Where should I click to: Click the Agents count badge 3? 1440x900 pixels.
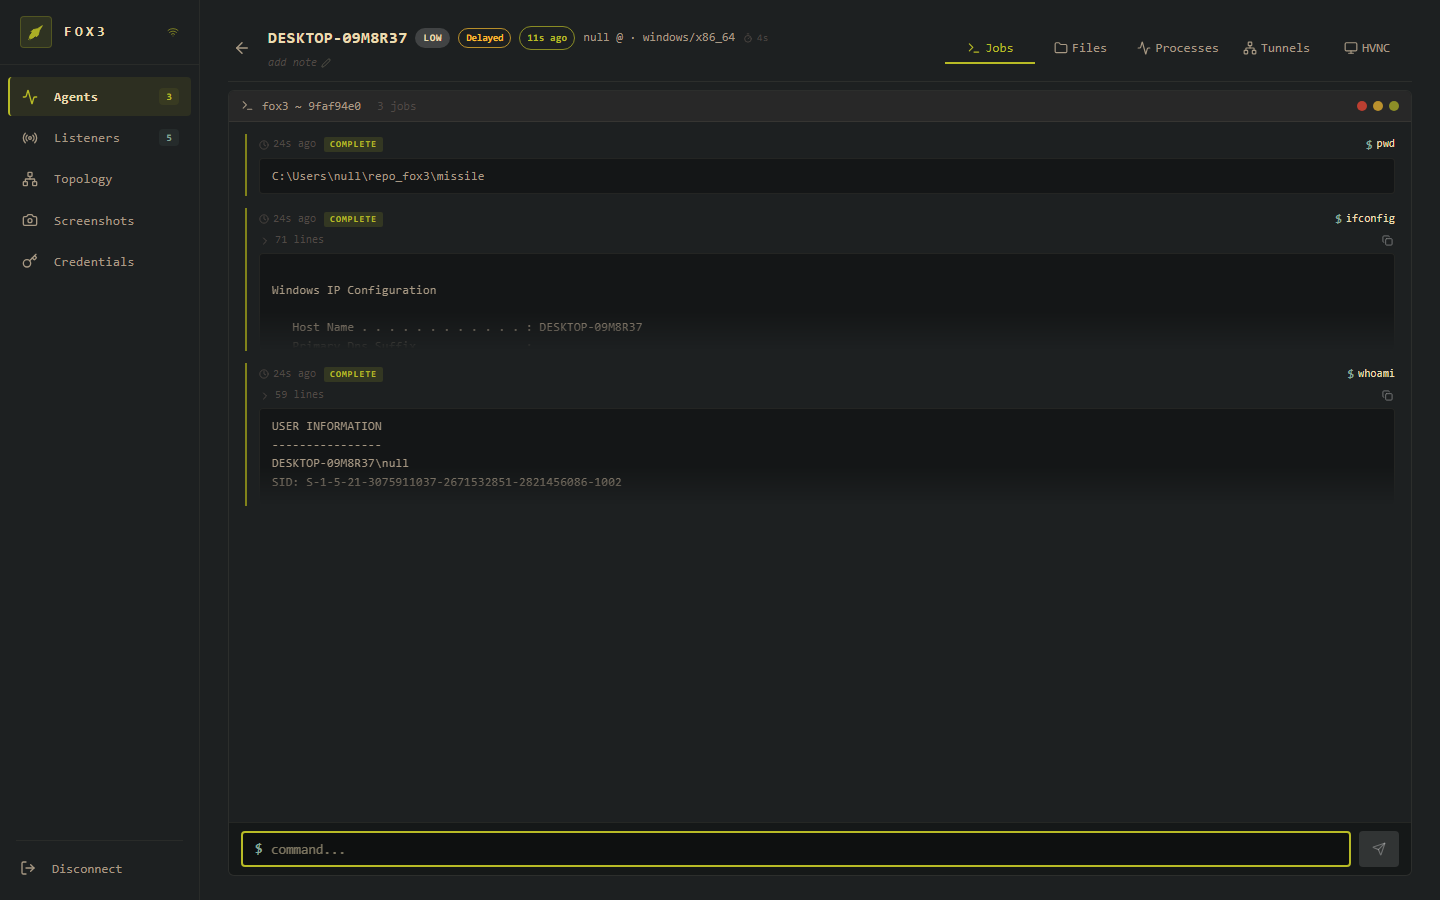[x=169, y=97]
